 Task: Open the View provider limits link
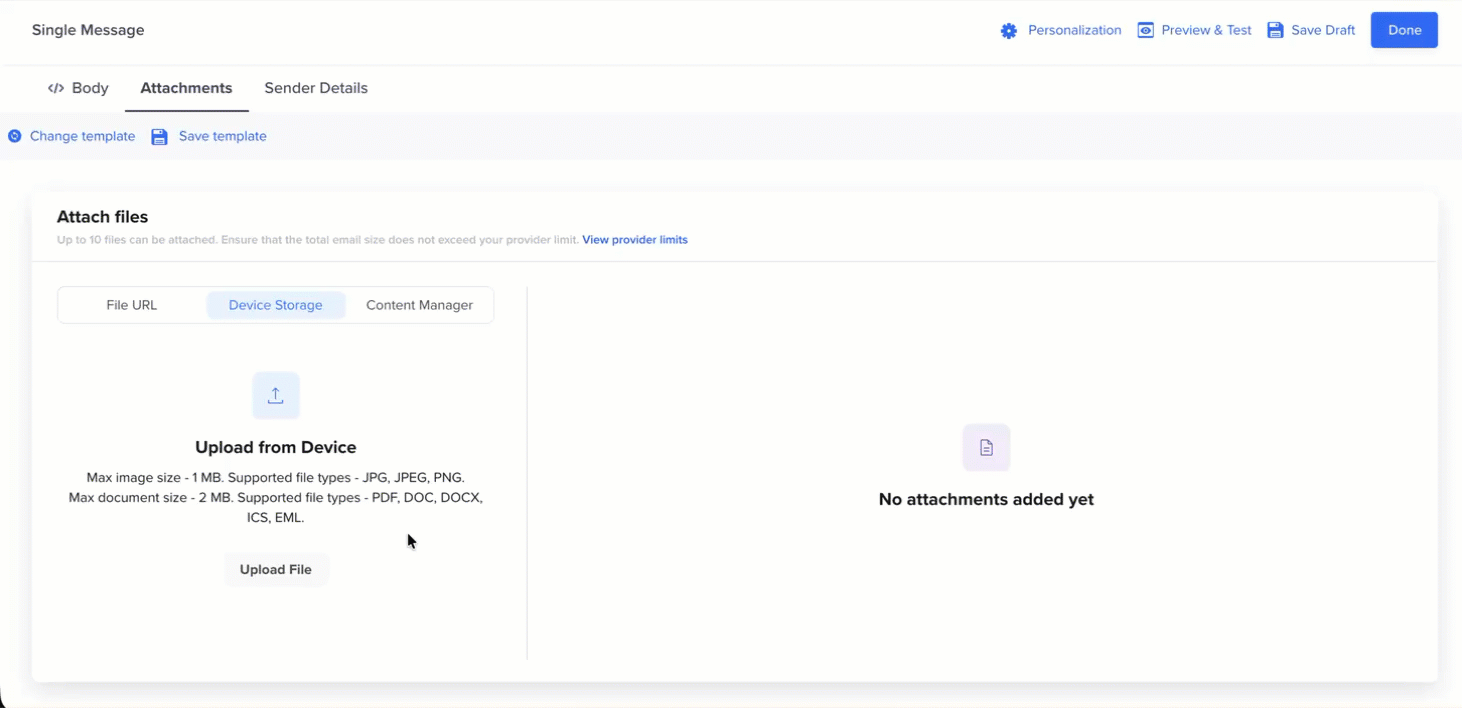[635, 240]
